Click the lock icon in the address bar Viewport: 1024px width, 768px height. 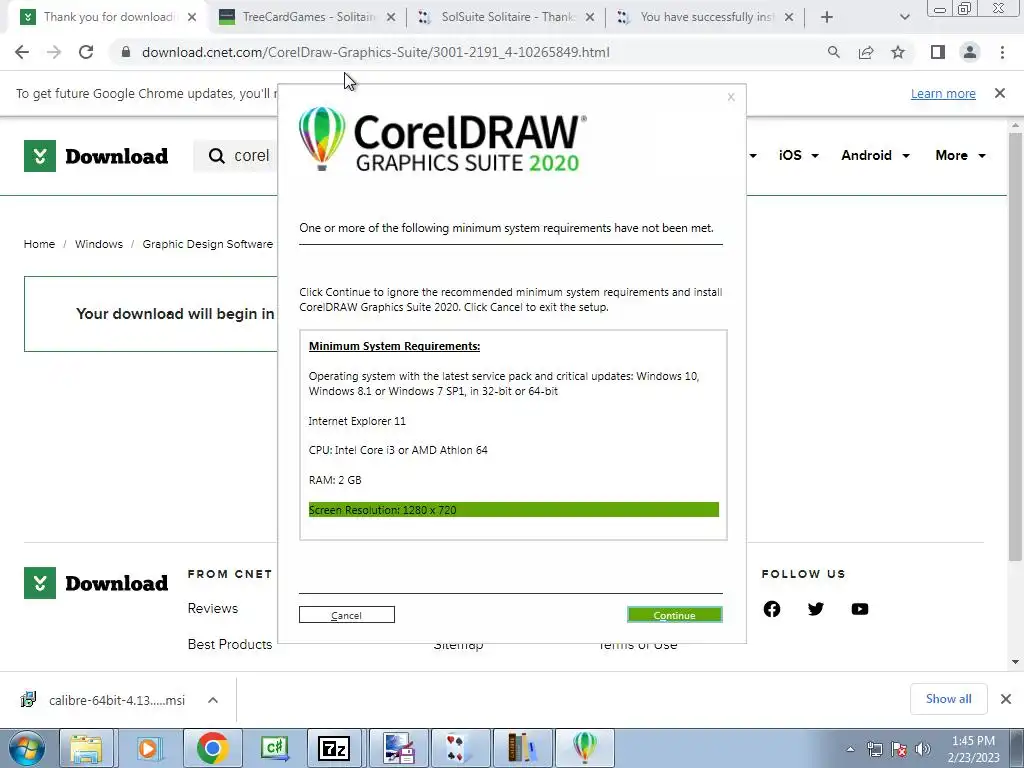pos(125,52)
